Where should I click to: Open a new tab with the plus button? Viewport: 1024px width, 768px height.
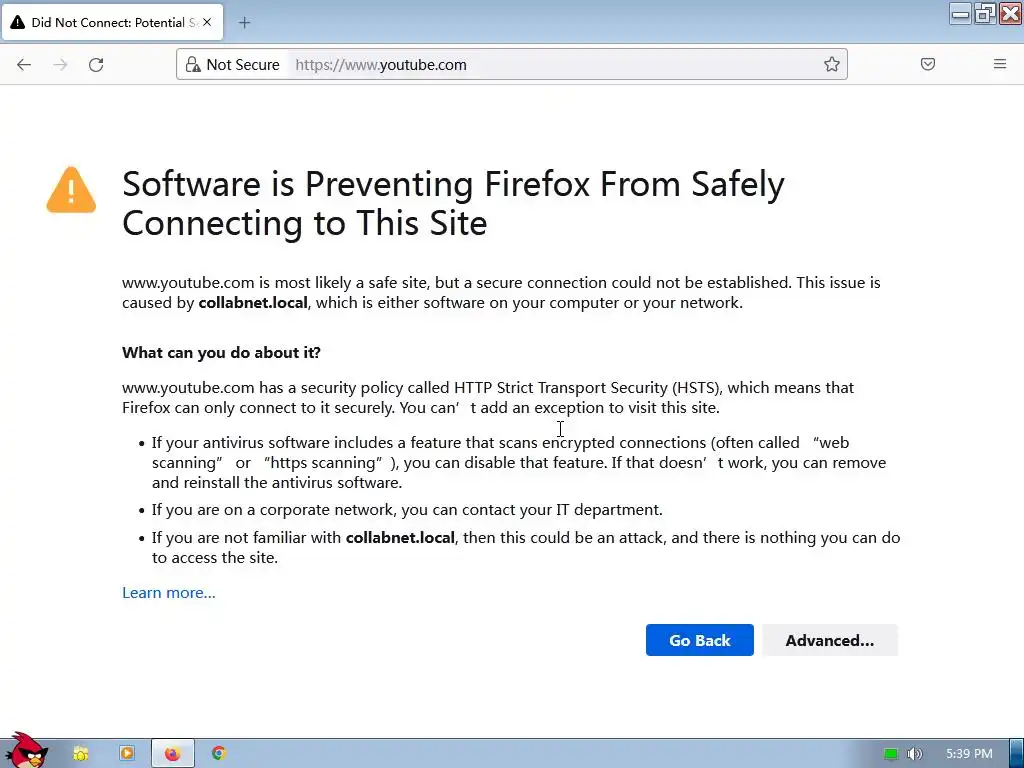[244, 23]
